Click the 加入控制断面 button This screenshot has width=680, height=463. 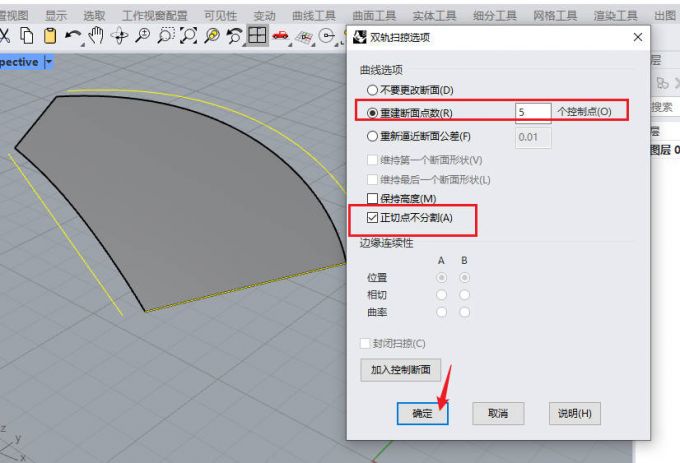click(400, 370)
